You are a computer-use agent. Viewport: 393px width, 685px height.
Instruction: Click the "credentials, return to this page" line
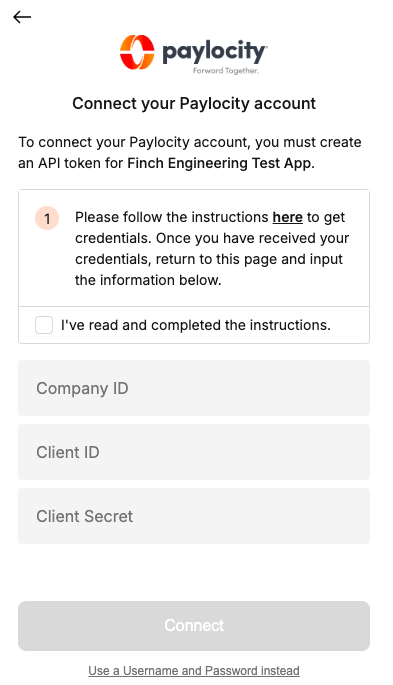tap(209, 259)
